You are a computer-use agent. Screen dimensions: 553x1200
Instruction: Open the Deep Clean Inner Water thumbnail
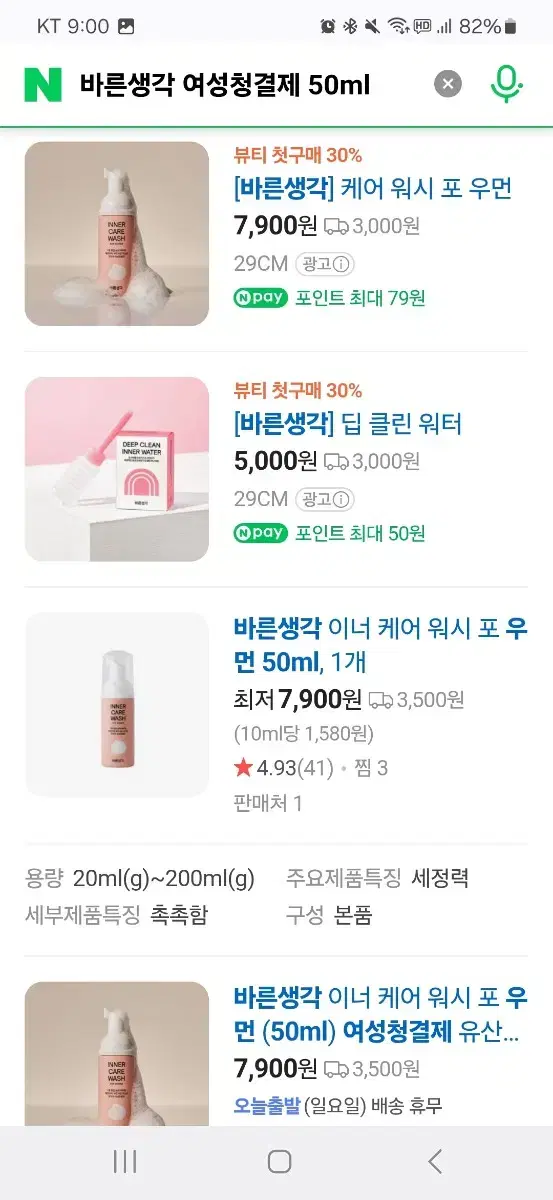117,469
